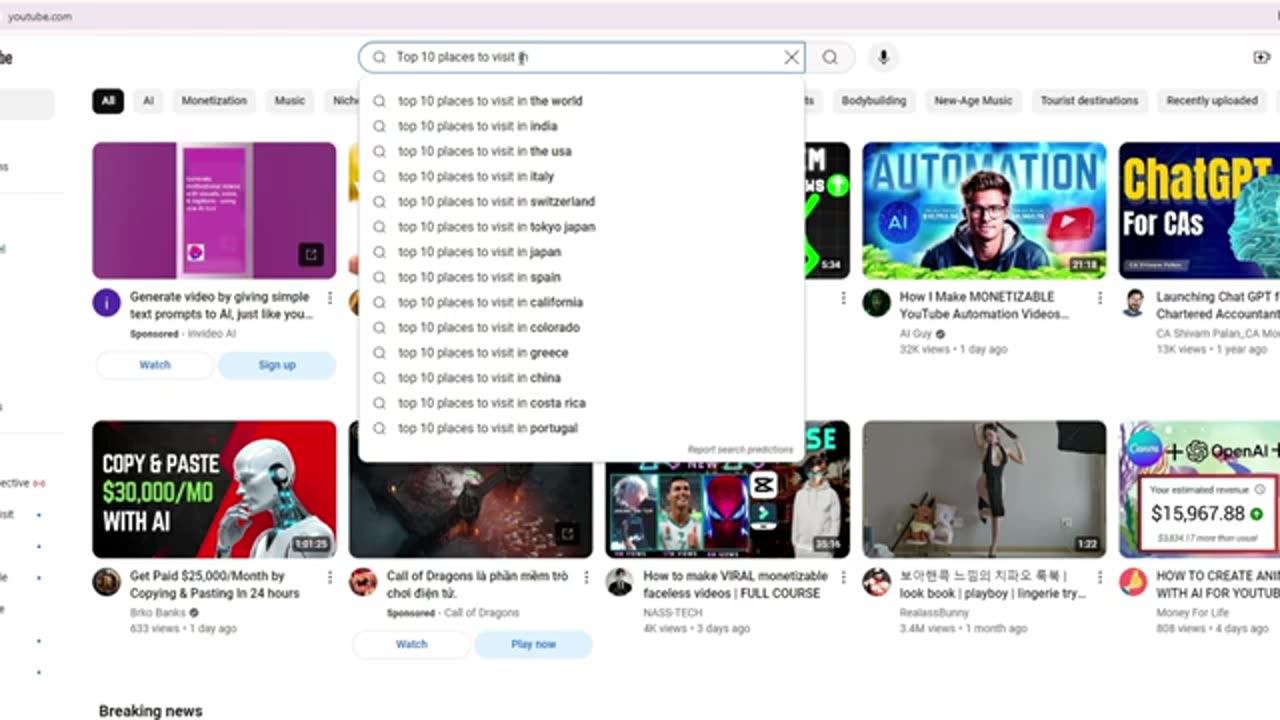
Task: Open the Create video icon at top right
Action: tap(1262, 58)
